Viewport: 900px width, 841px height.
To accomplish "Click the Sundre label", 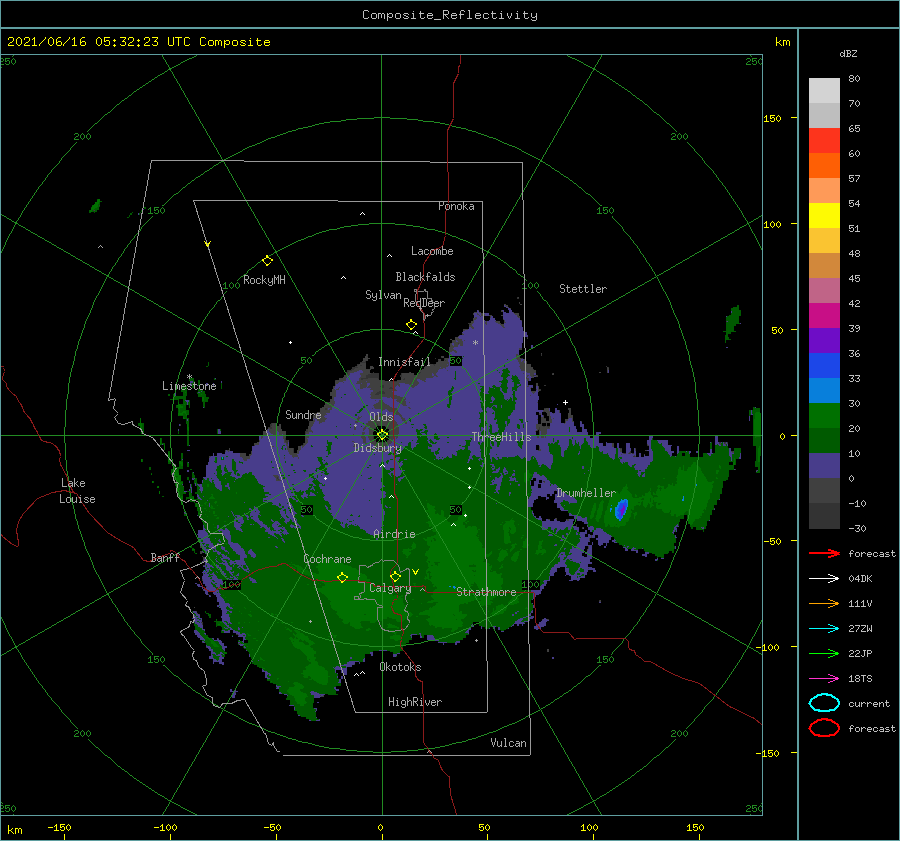I will 303,414.
